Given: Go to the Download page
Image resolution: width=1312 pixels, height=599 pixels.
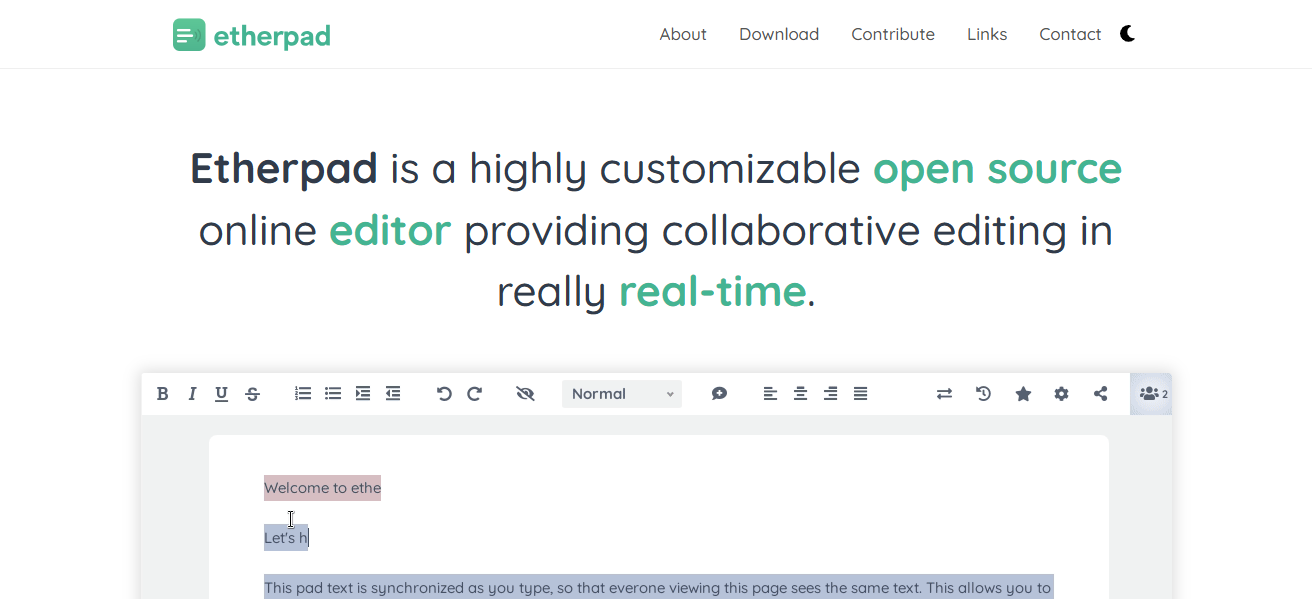Looking at the screenshot, I should coord(779,34).
